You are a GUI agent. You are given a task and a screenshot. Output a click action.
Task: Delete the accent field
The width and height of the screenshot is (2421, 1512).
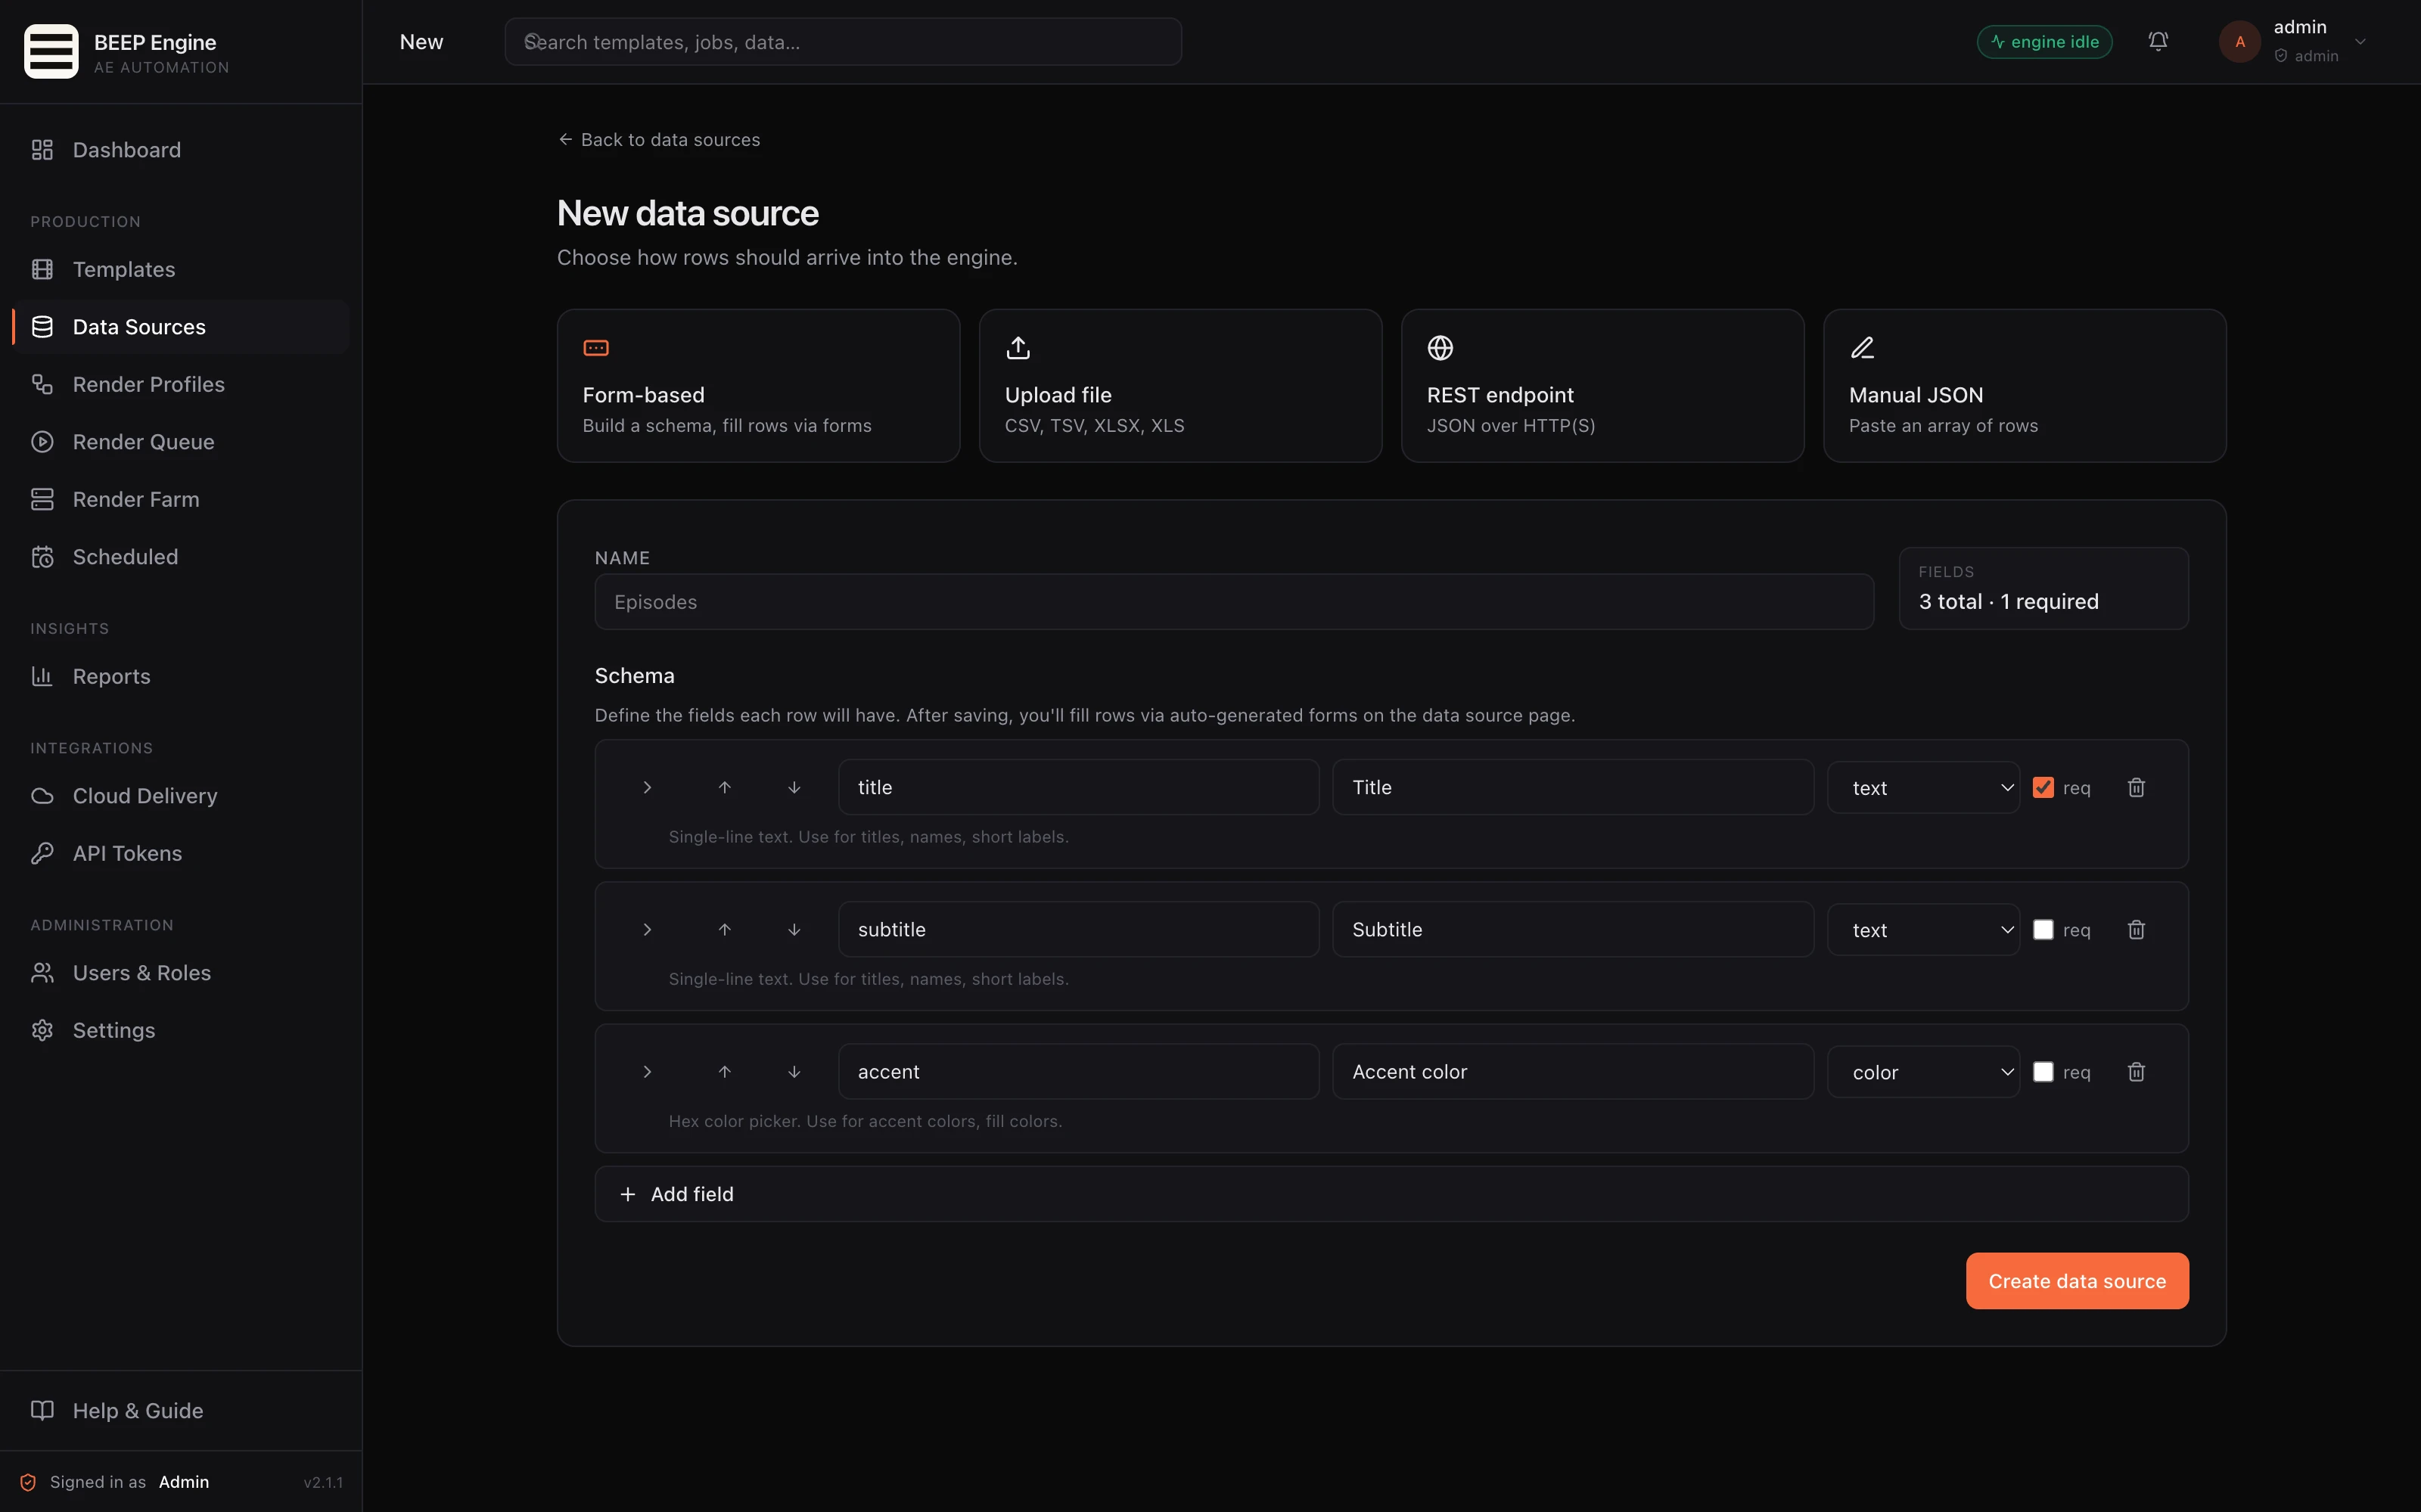click(x=2136, y=1072)
